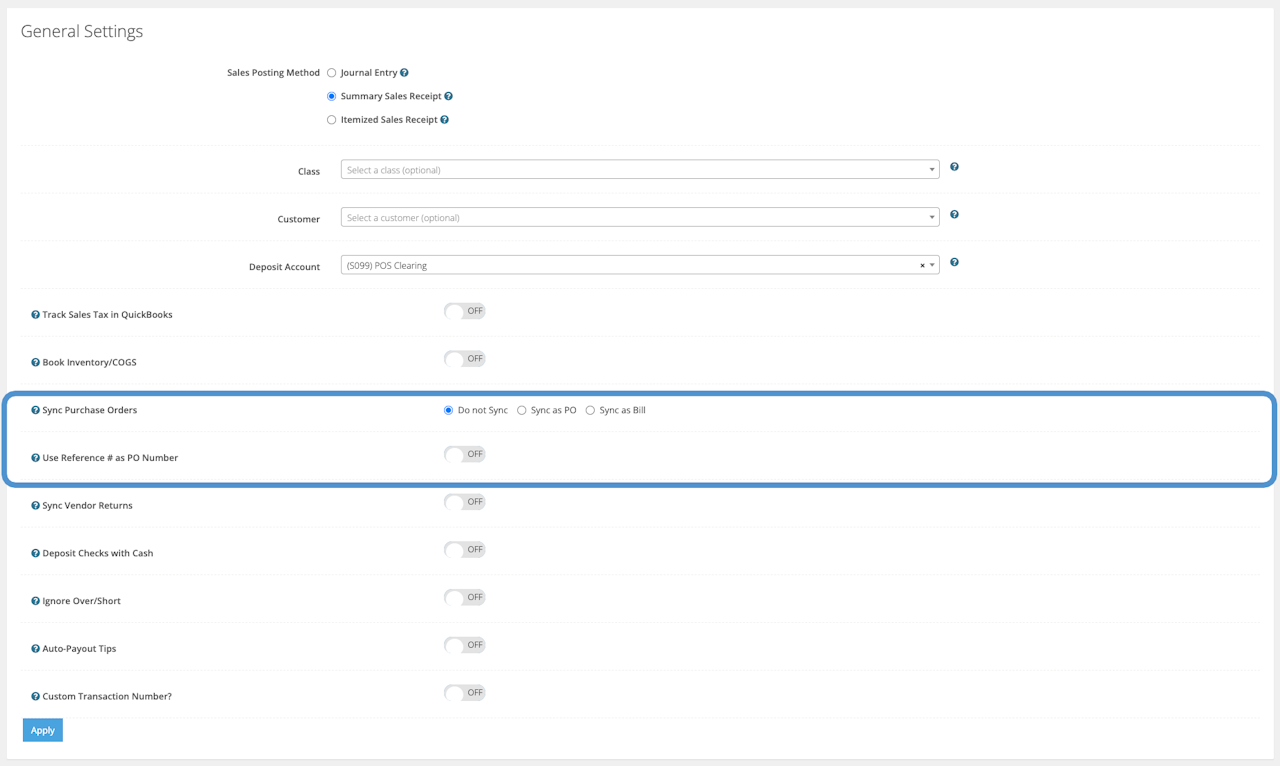Click the Apply button
The width and height of the screenshot is (1280, 766).
[43, 730]
